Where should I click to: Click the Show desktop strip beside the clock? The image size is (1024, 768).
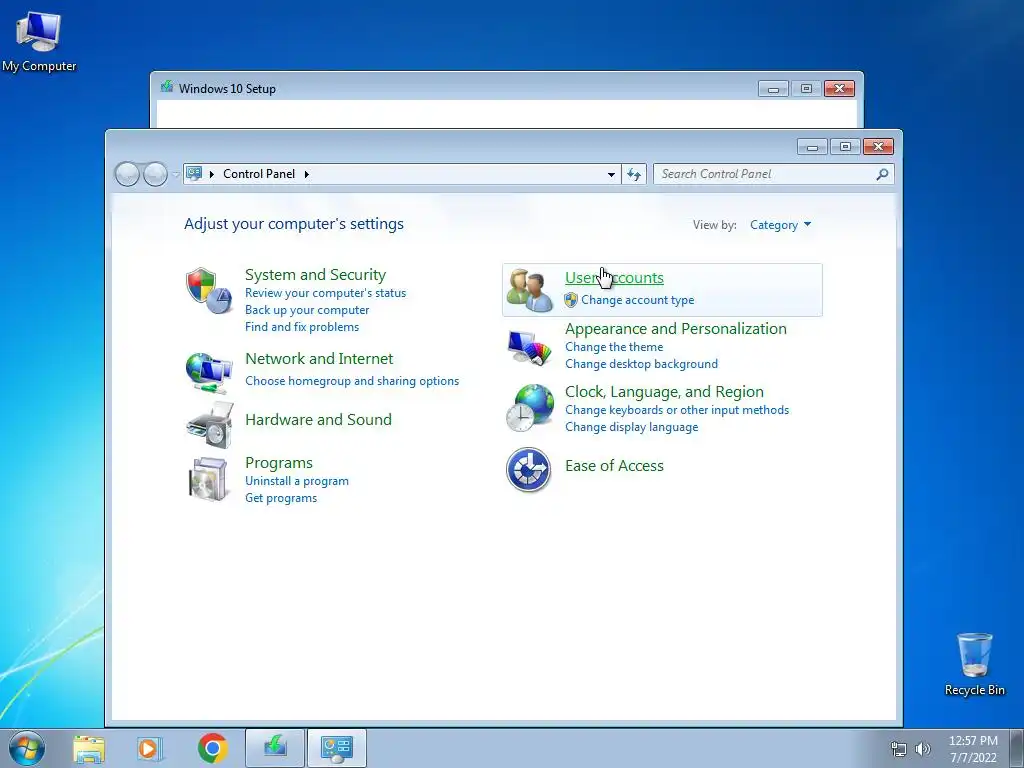click(x=1017, y=748)
